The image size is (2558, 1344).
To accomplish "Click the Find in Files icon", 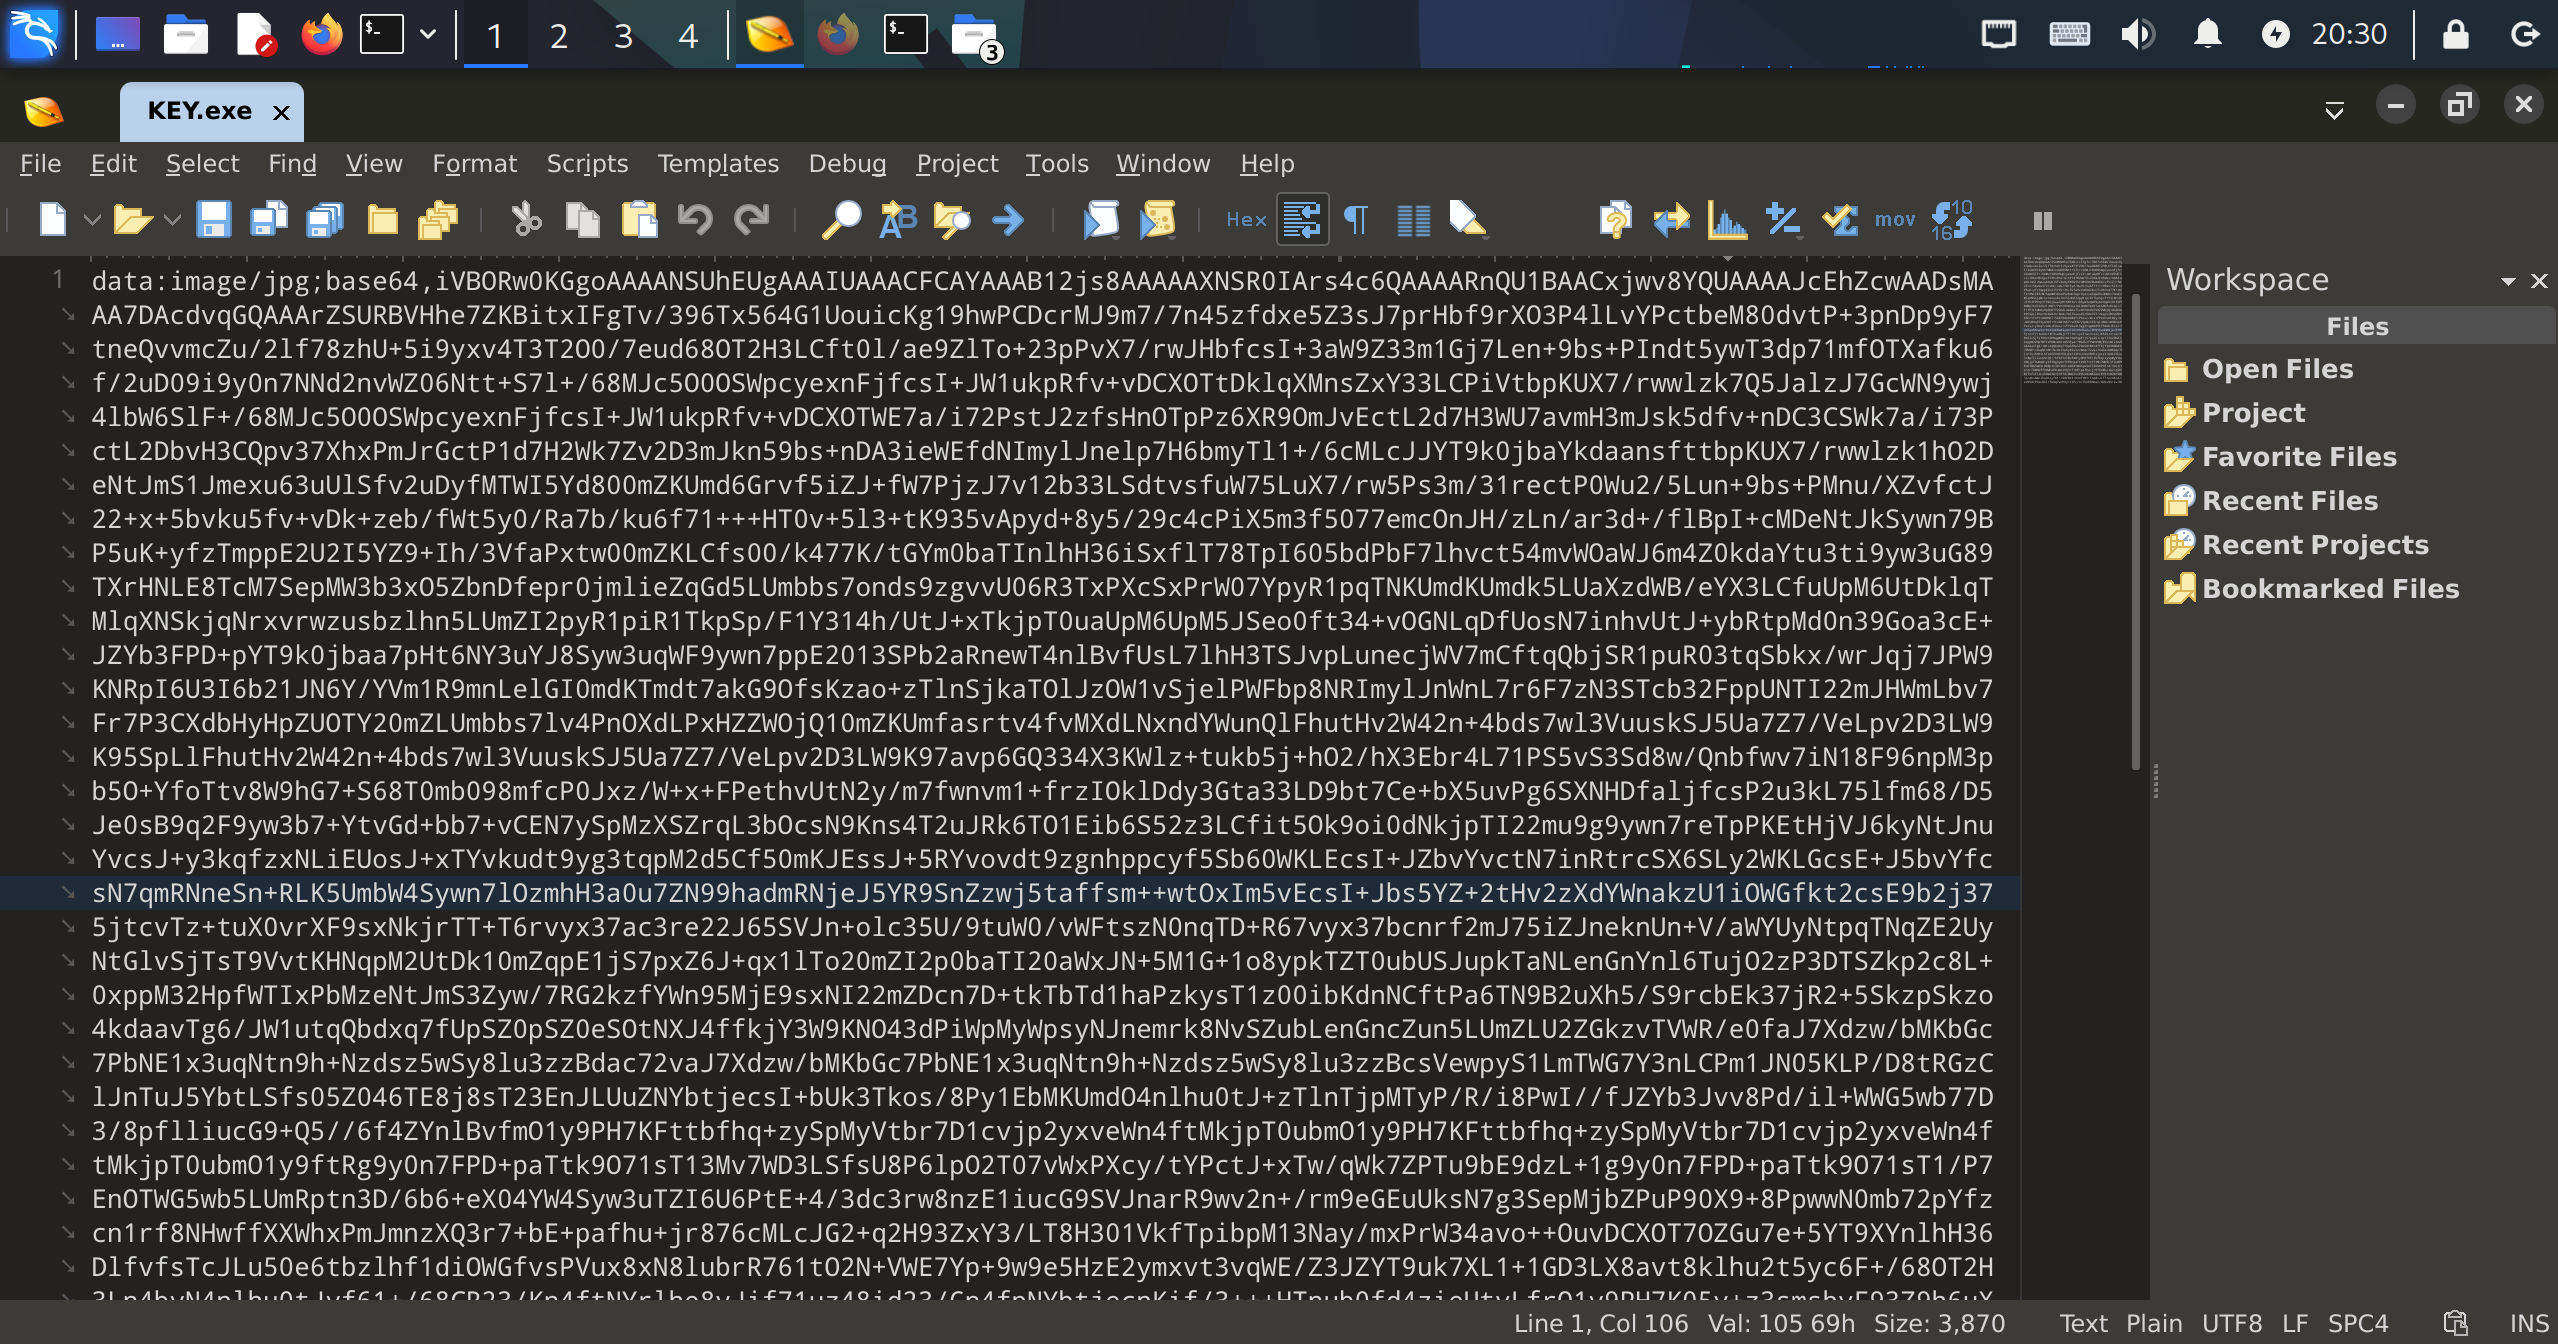I will point(951,219).
